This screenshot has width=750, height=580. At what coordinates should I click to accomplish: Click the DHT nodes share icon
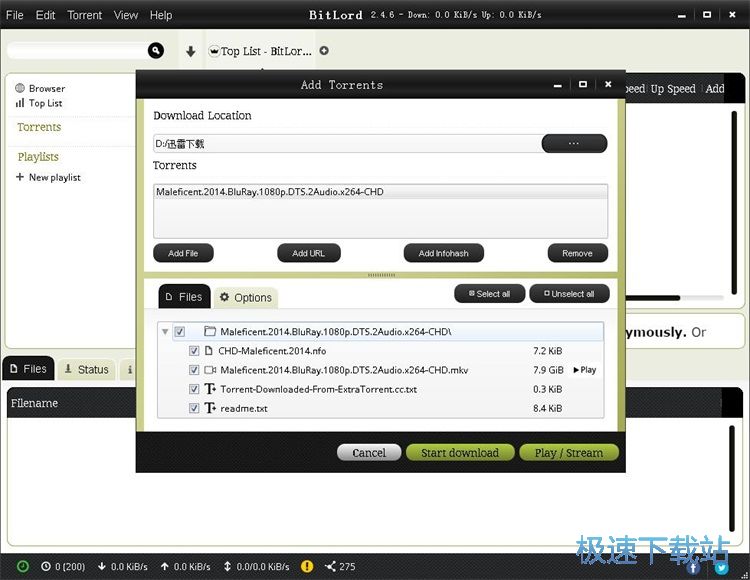coord(330,566)
